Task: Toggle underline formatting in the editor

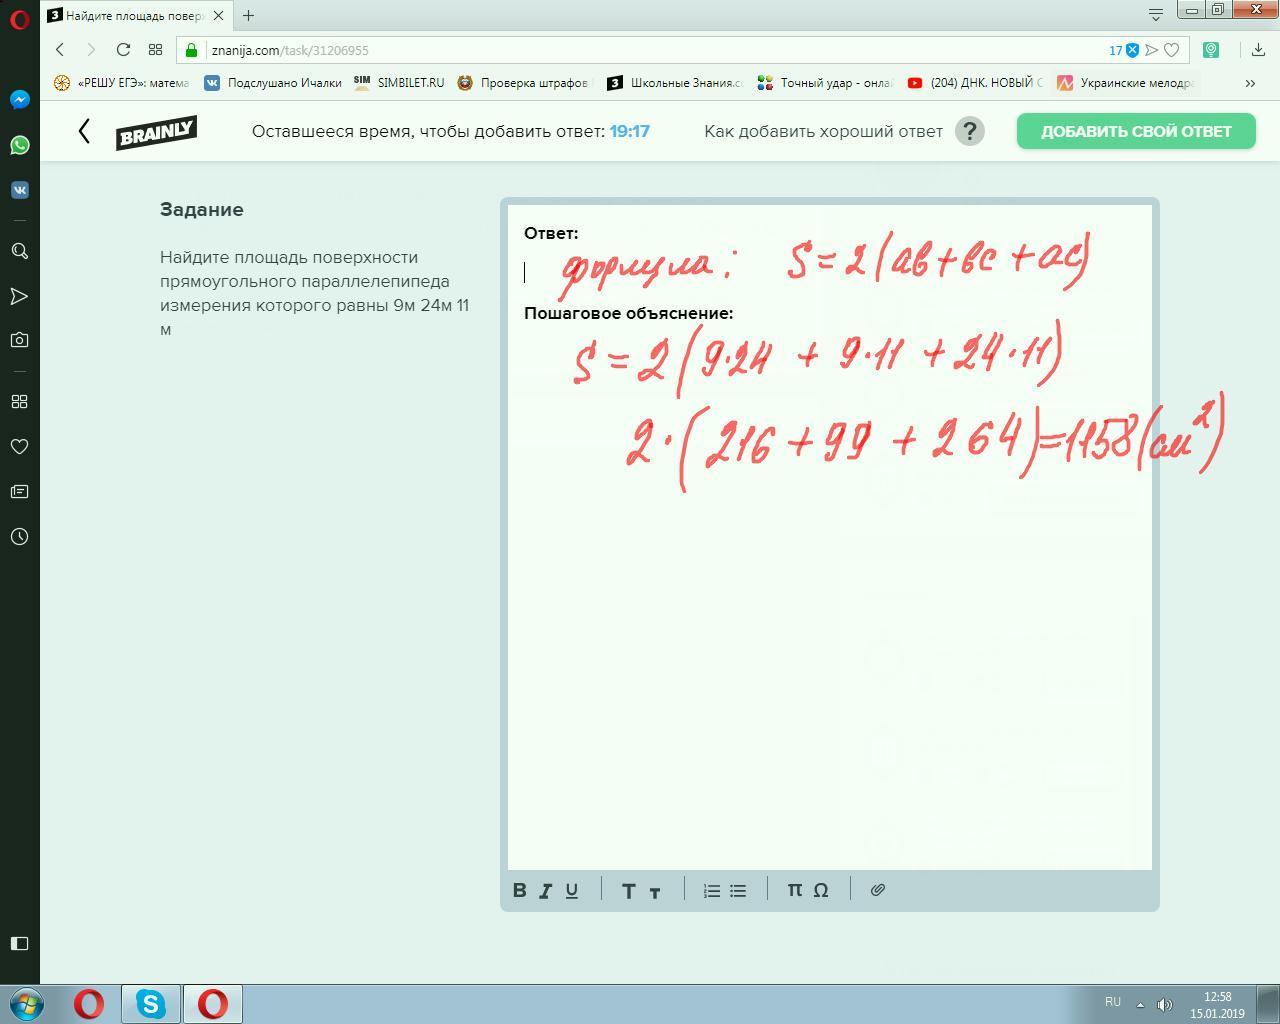Action: coord(572,890)
